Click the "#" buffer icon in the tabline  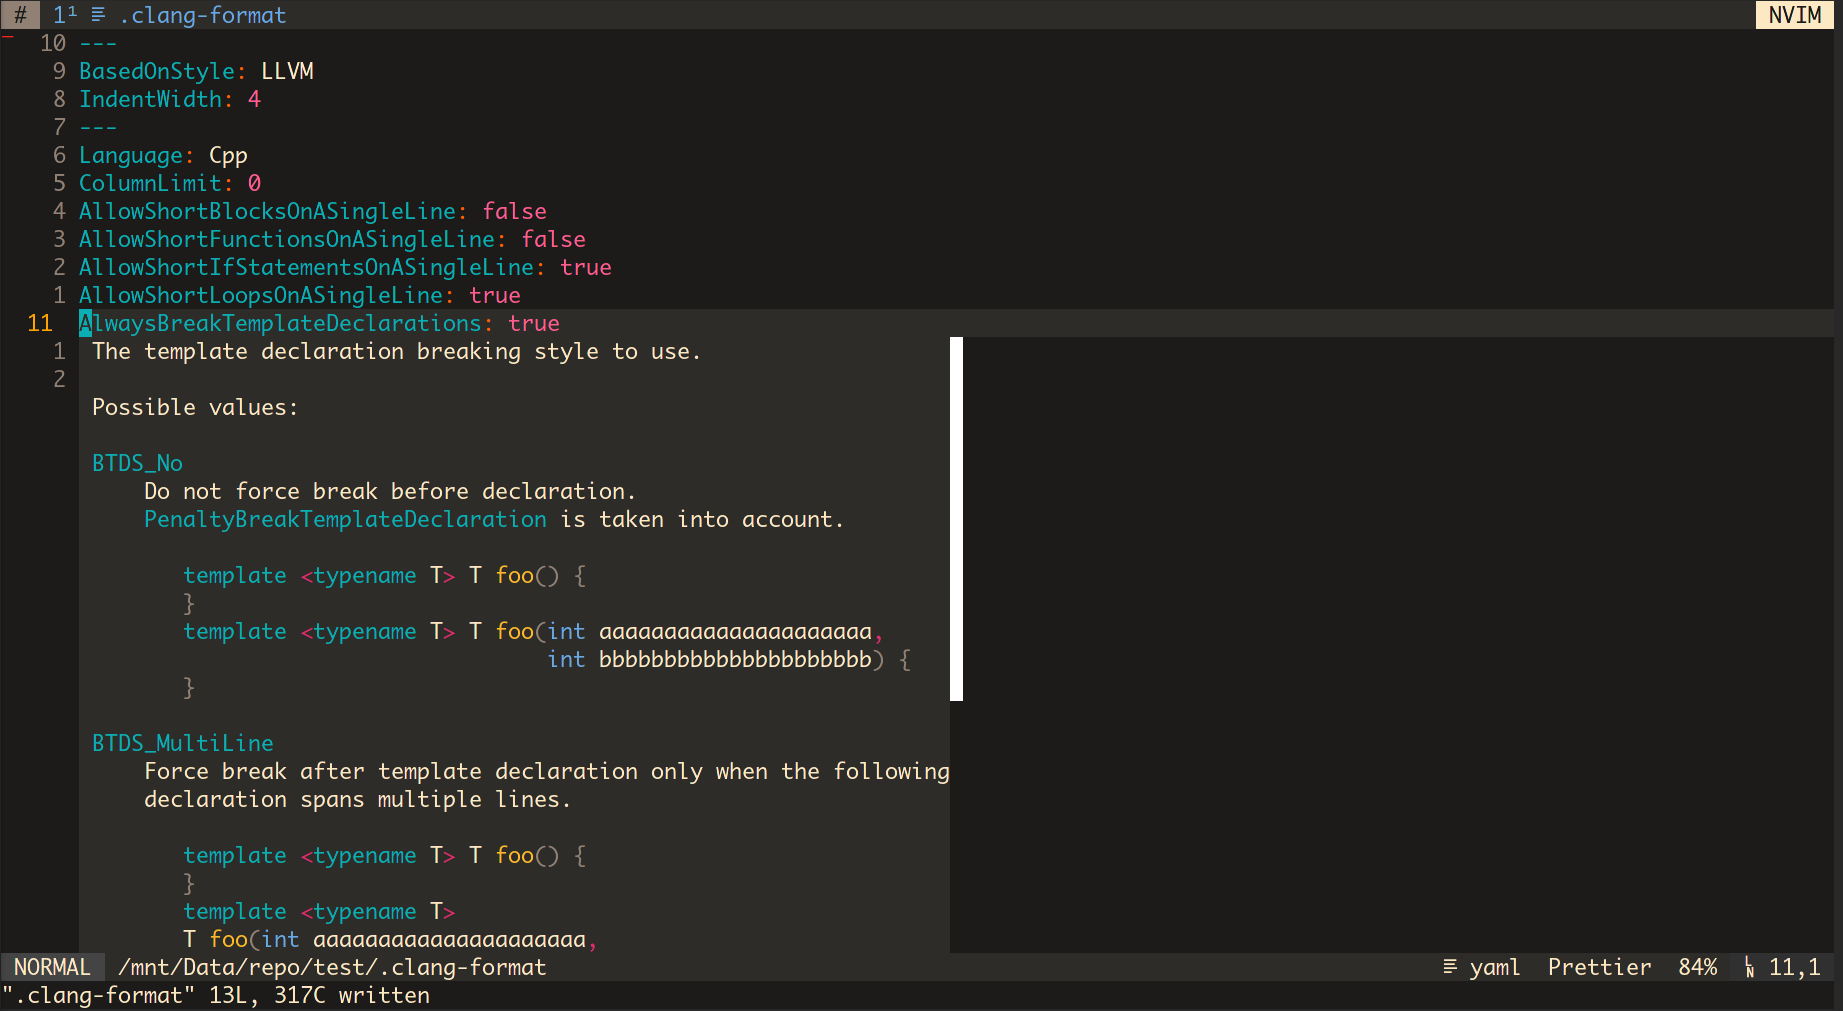coord(20,15)
